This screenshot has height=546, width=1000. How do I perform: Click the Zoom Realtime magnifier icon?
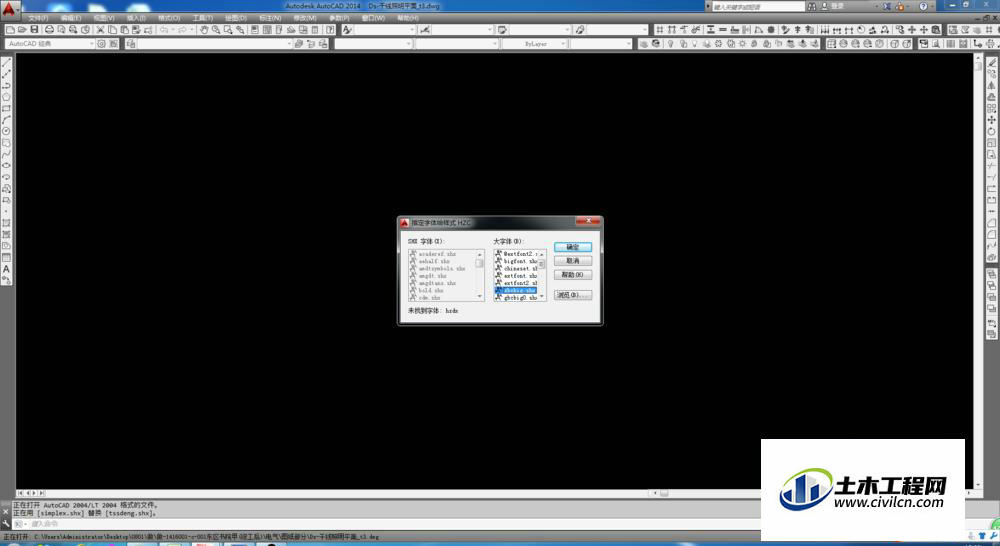tap(216, 29)
